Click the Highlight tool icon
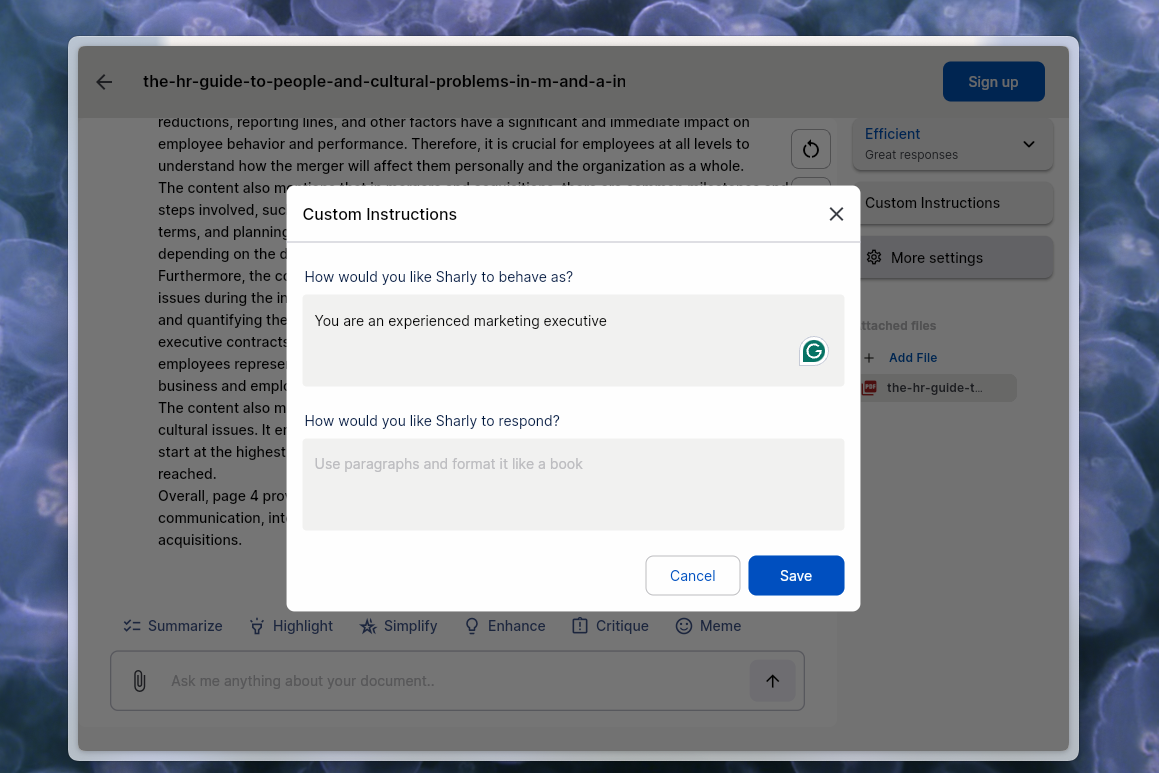 click(x=256, y=625)
